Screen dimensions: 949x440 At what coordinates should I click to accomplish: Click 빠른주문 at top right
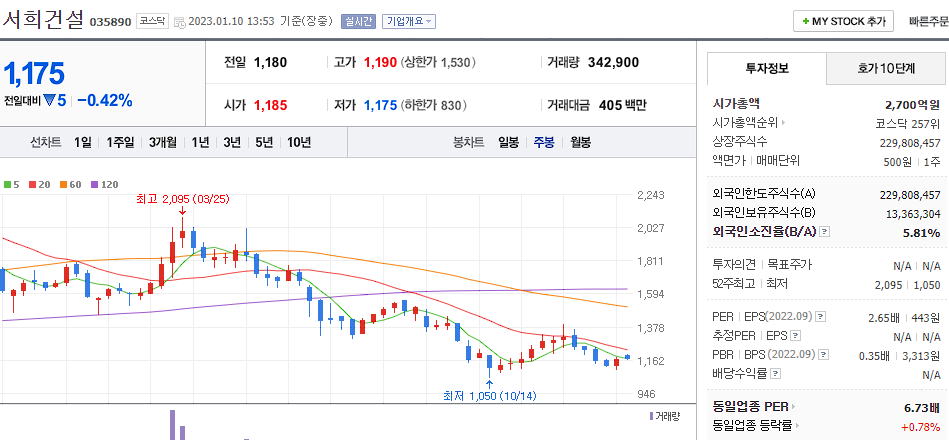click(x=929, y=21)
